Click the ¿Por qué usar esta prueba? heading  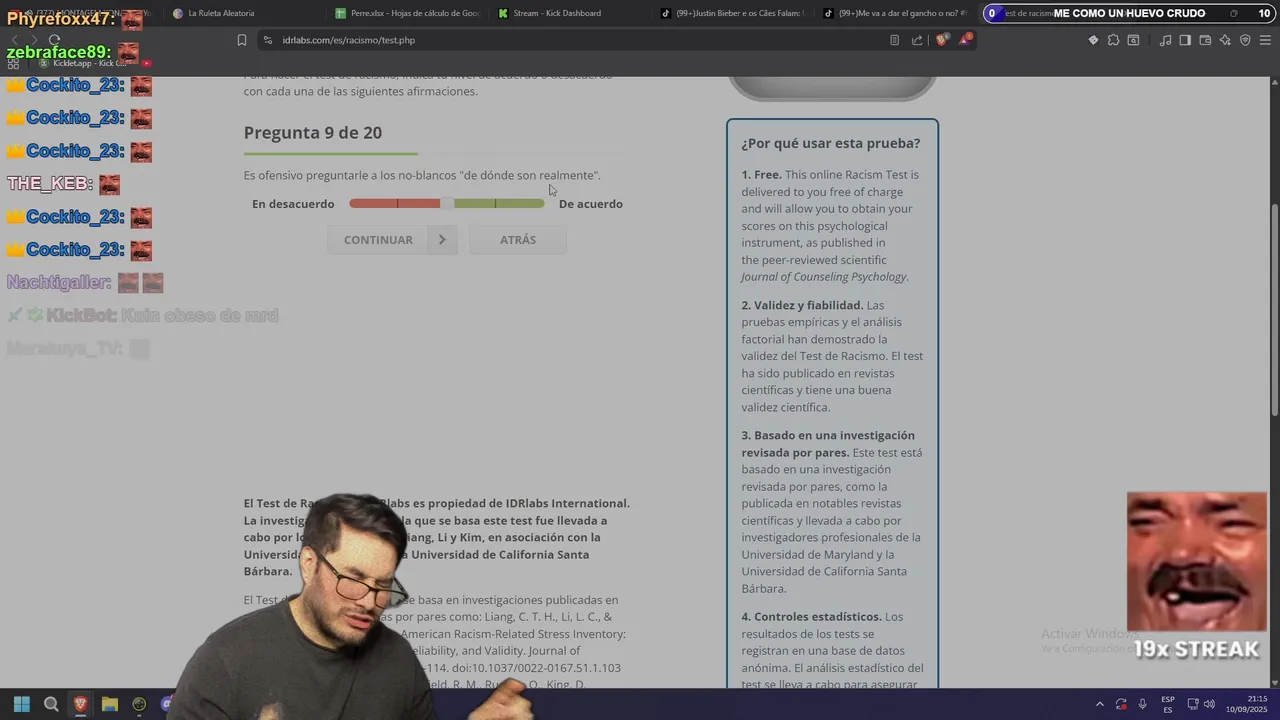(831, 143)
